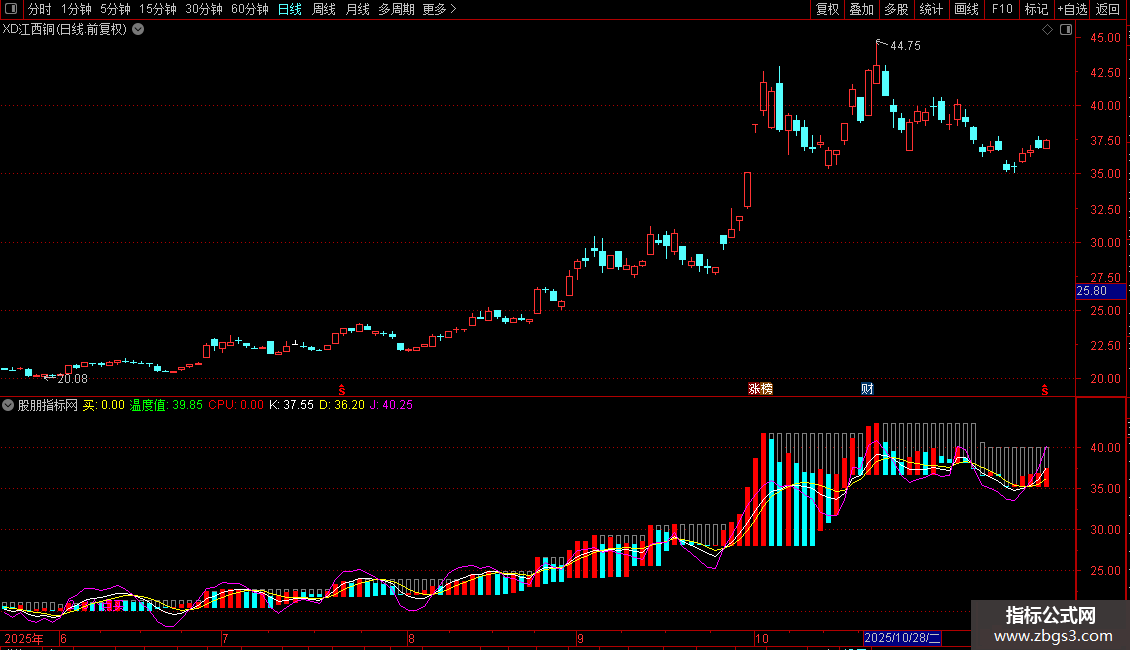This screenshot has width=1130, height=650.
Task: Click month 10 on the time axis
Action: tap(762, 638)
